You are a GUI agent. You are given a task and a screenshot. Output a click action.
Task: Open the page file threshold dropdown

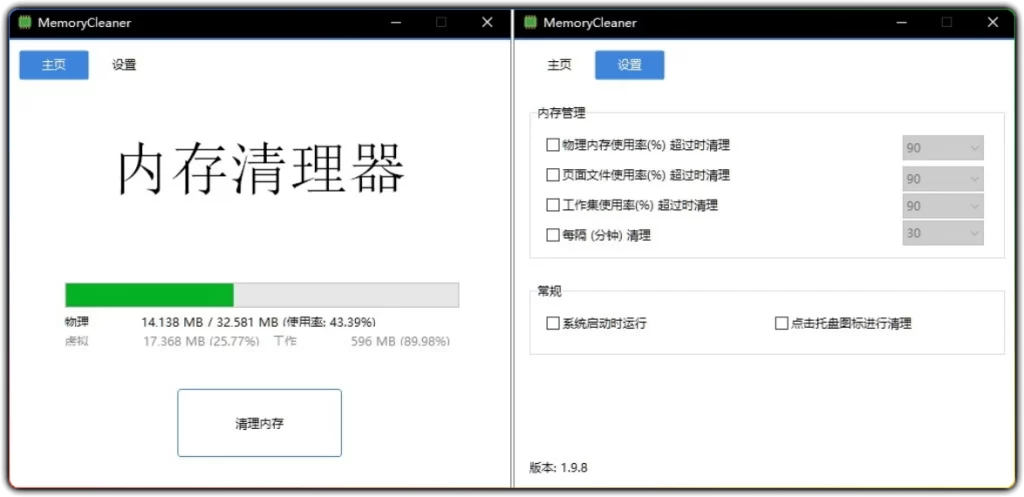coord(943,178)
